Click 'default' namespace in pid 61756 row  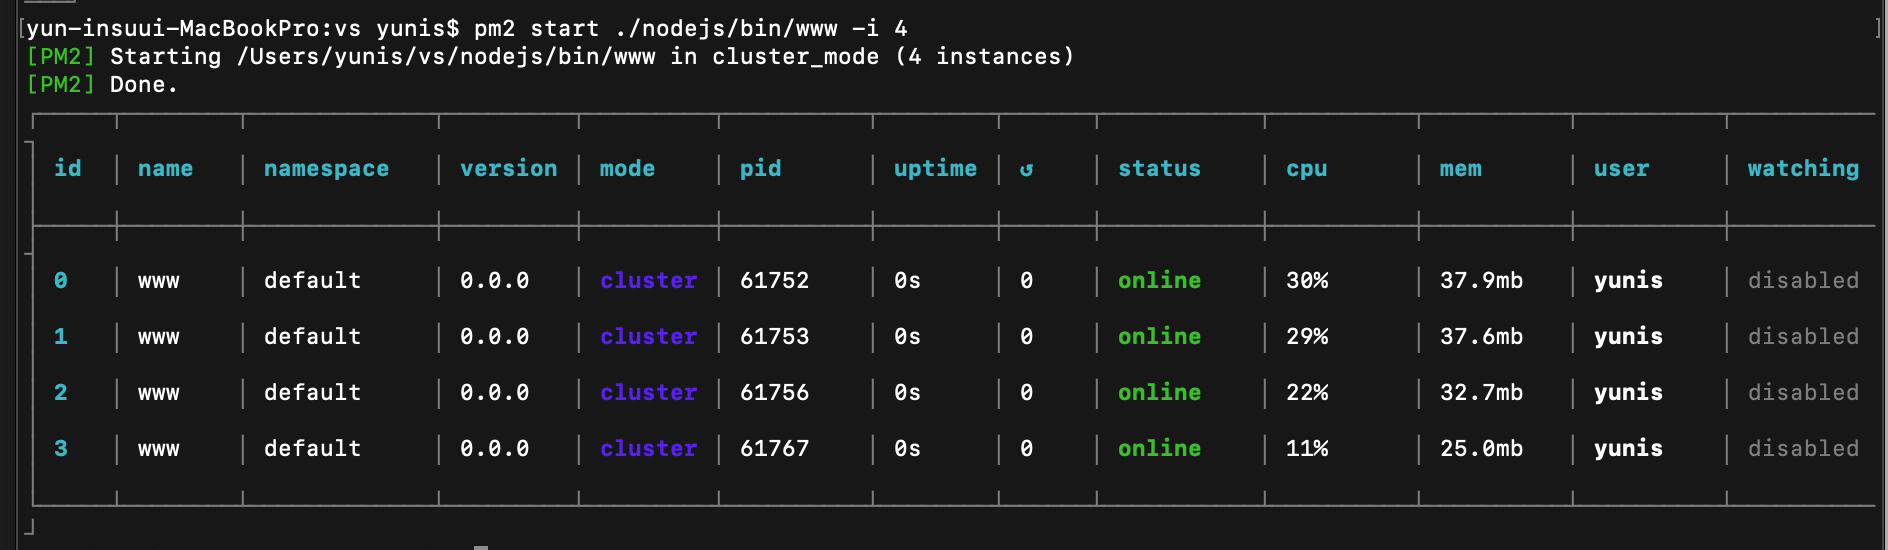(313, 392)
